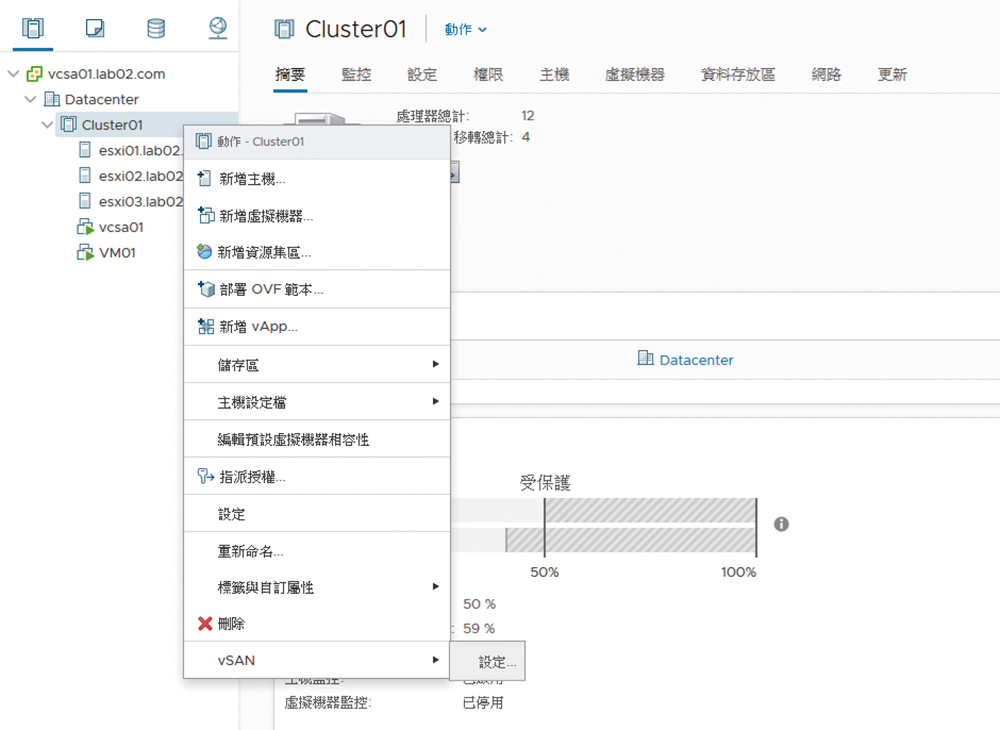The image size is (1000, 730).
Task: Expand the vSAN submenu arrow
Action: click(x=436, y=660)
